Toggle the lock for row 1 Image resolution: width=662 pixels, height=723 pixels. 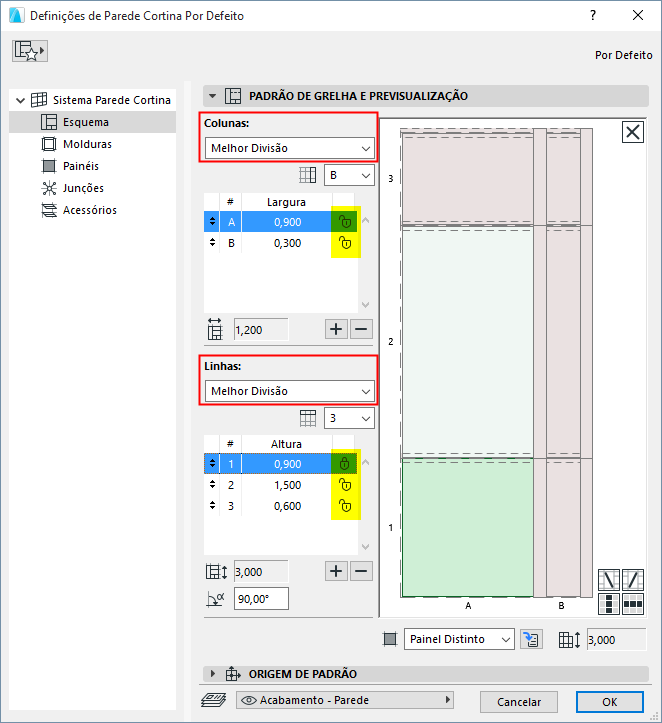(344, 463)
